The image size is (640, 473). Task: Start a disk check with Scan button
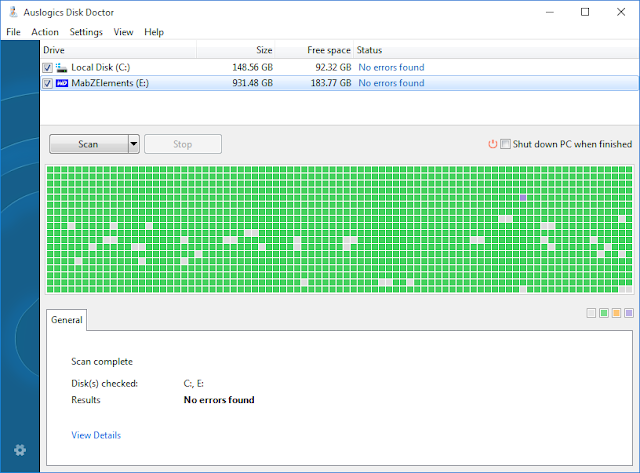89,144
